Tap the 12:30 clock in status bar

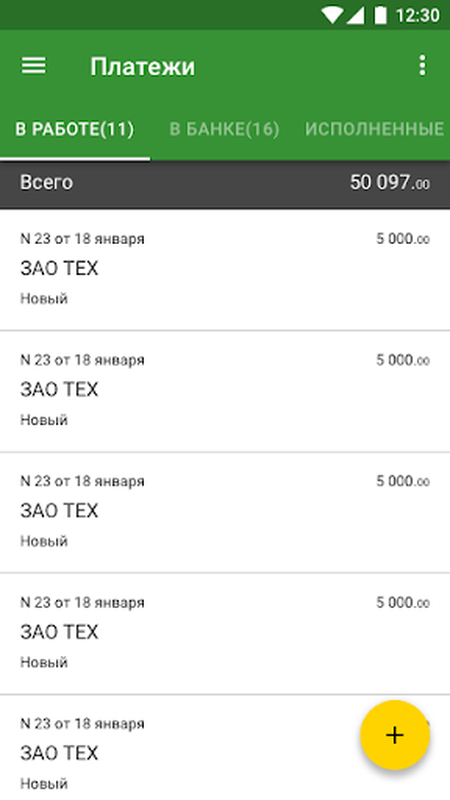(417, 15)
